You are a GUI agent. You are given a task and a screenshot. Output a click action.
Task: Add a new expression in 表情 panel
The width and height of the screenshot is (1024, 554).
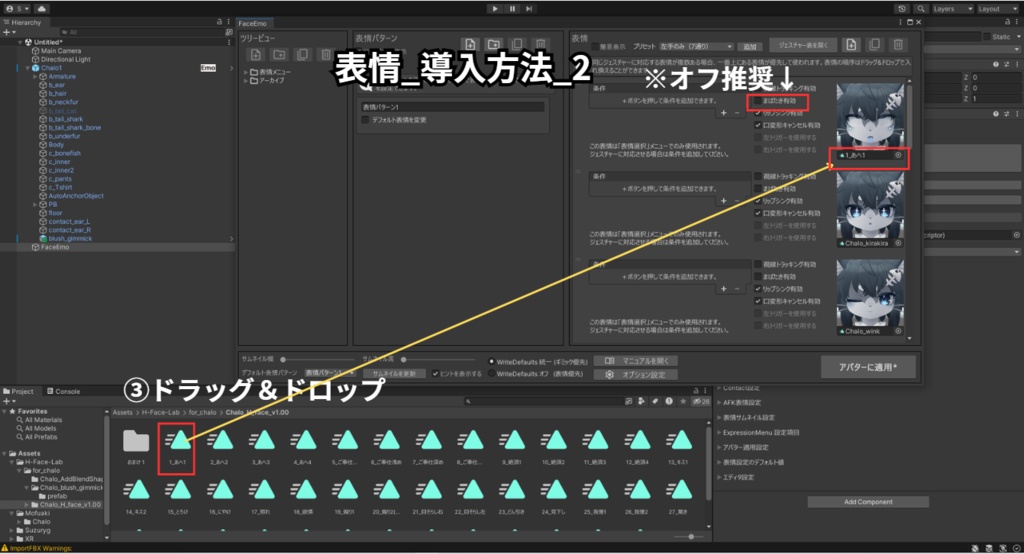(x=851, y=44)
